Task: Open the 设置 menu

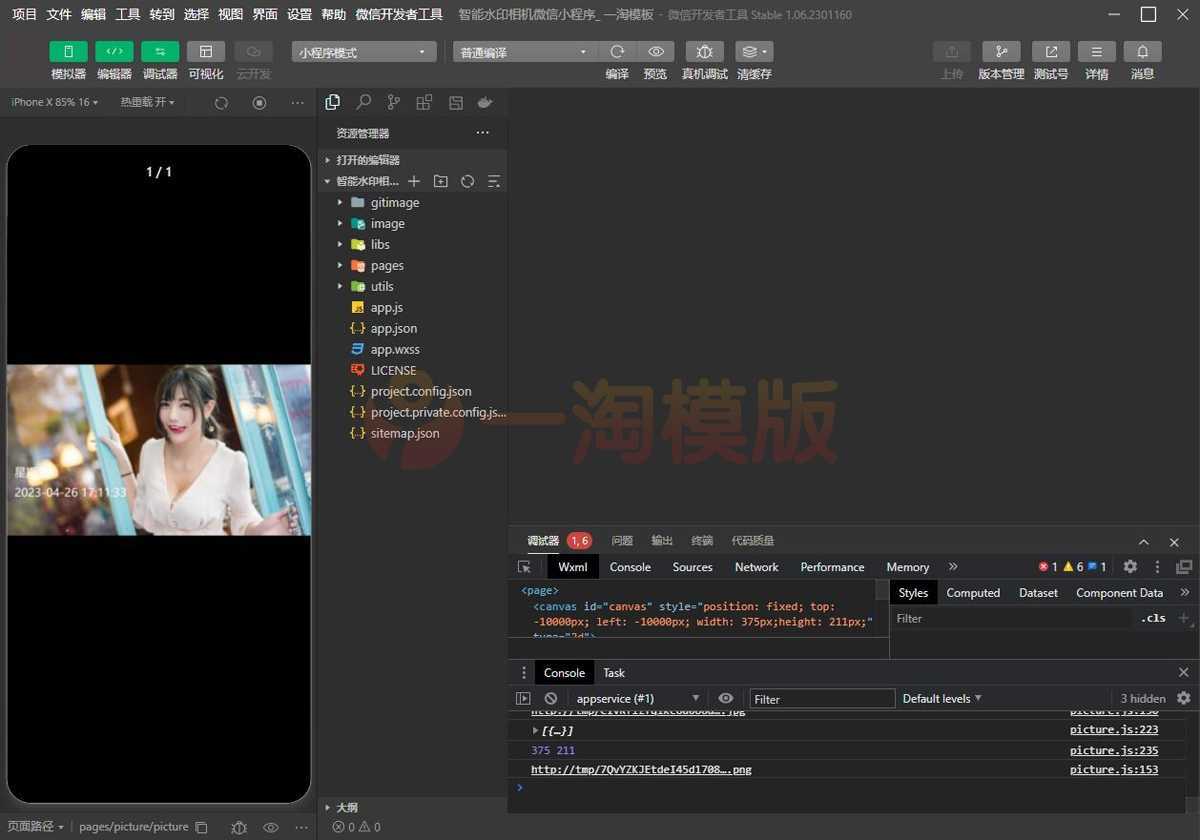Action: click(x=299, y=14)
